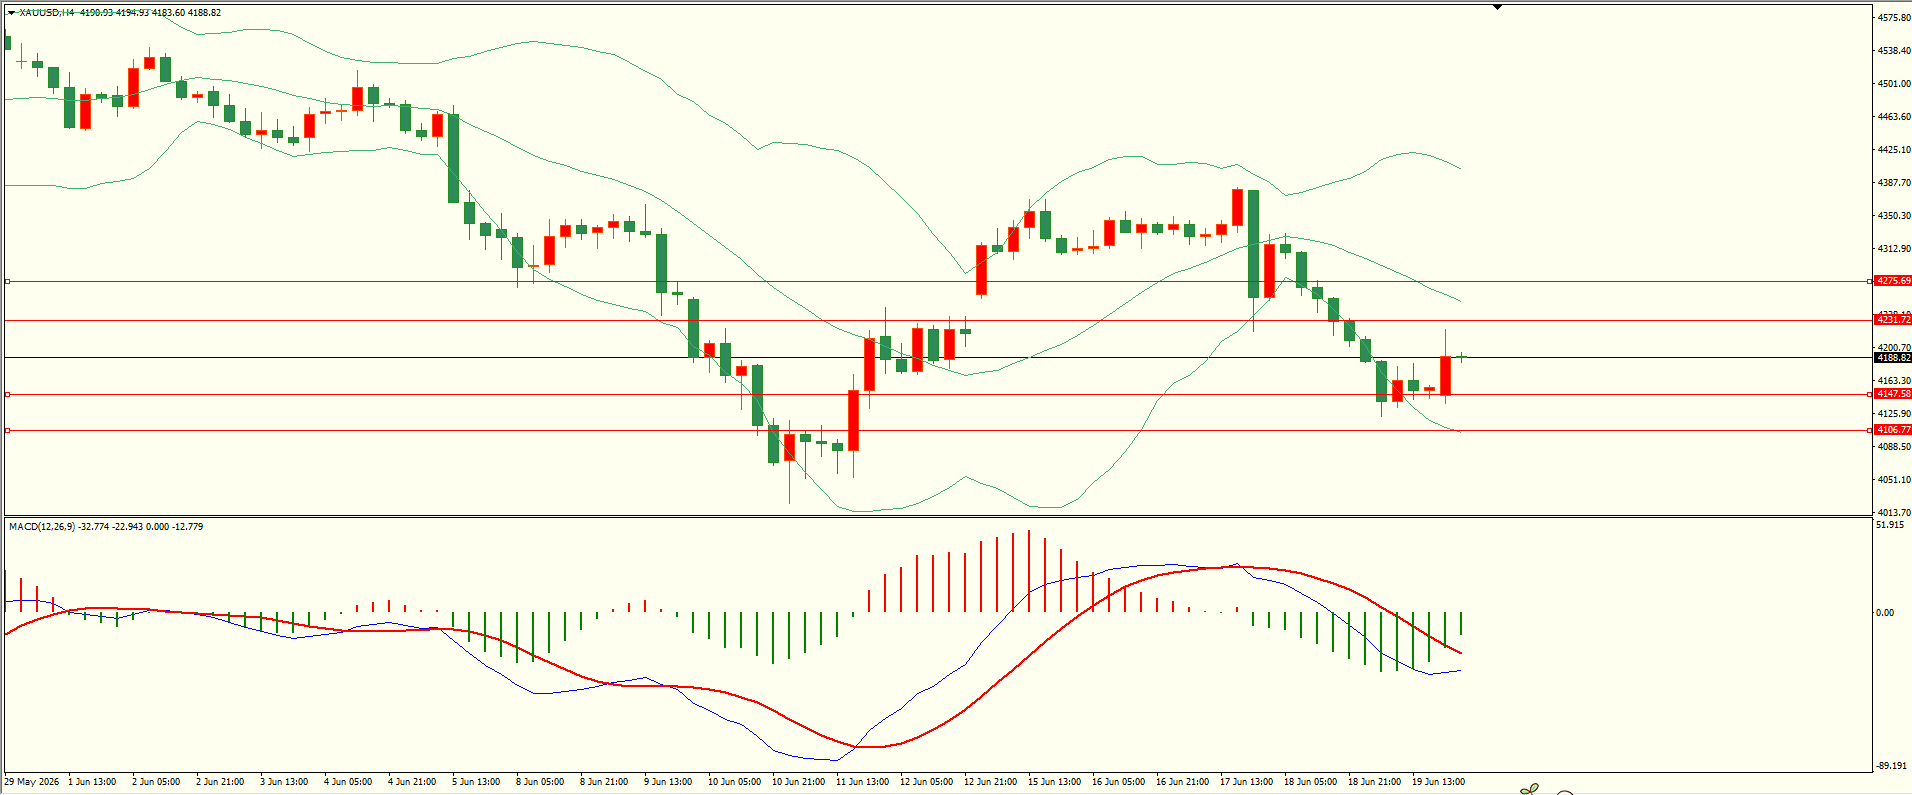Click the 4575.00 level on price scale
Viewport: 1912px width, 795px height.
click(x=1895, y=18)
